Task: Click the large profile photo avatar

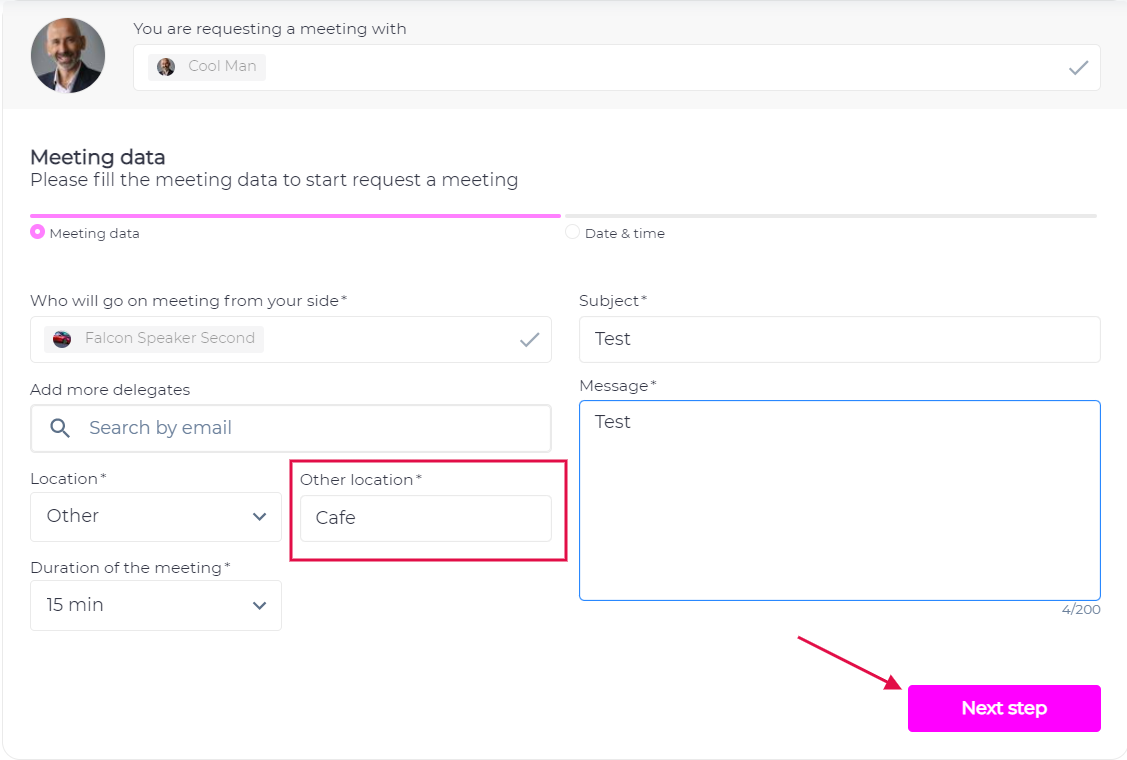Action: (68, 55)
